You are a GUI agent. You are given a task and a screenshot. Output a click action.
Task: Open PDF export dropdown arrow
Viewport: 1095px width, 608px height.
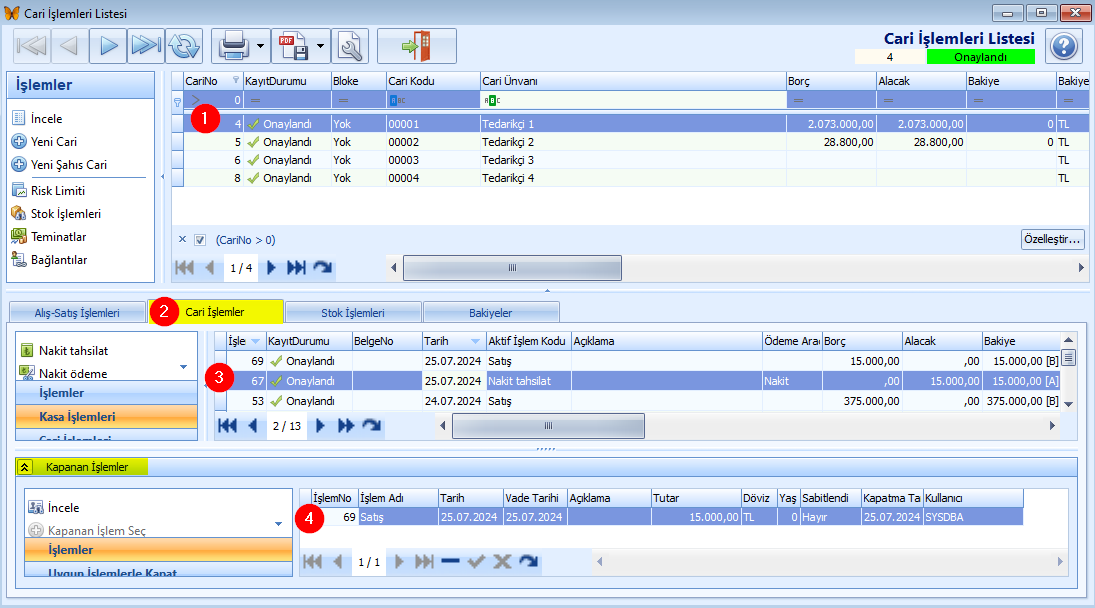click(321, 46)
